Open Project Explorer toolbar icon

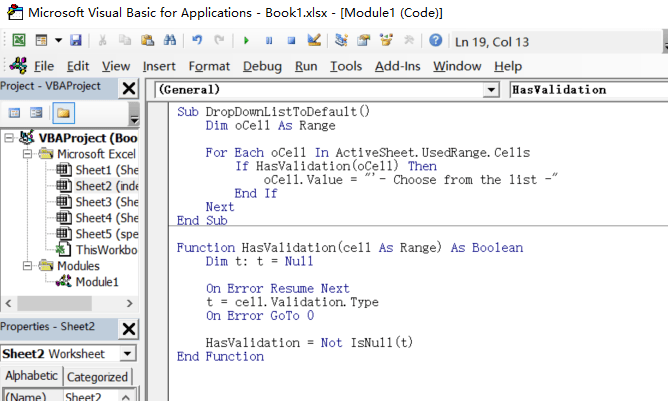click(x=341, y=40)
